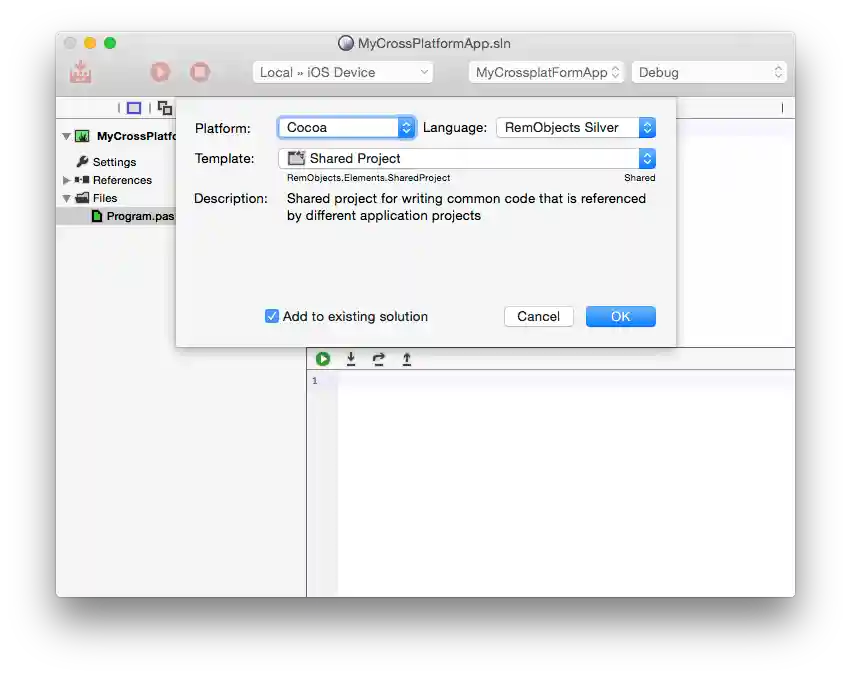Select the Program.pas tree row

point(116,216)
